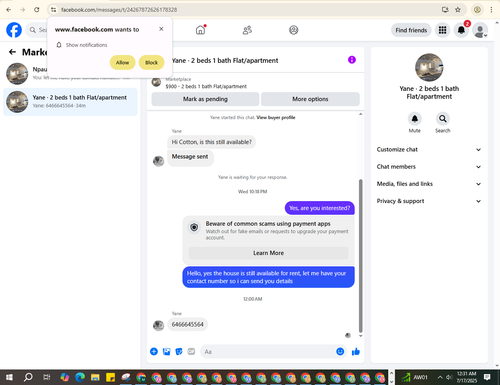This screenshot has width=500, height=385.
Task: Go back in the browser
Action: [x=9, y=10]
